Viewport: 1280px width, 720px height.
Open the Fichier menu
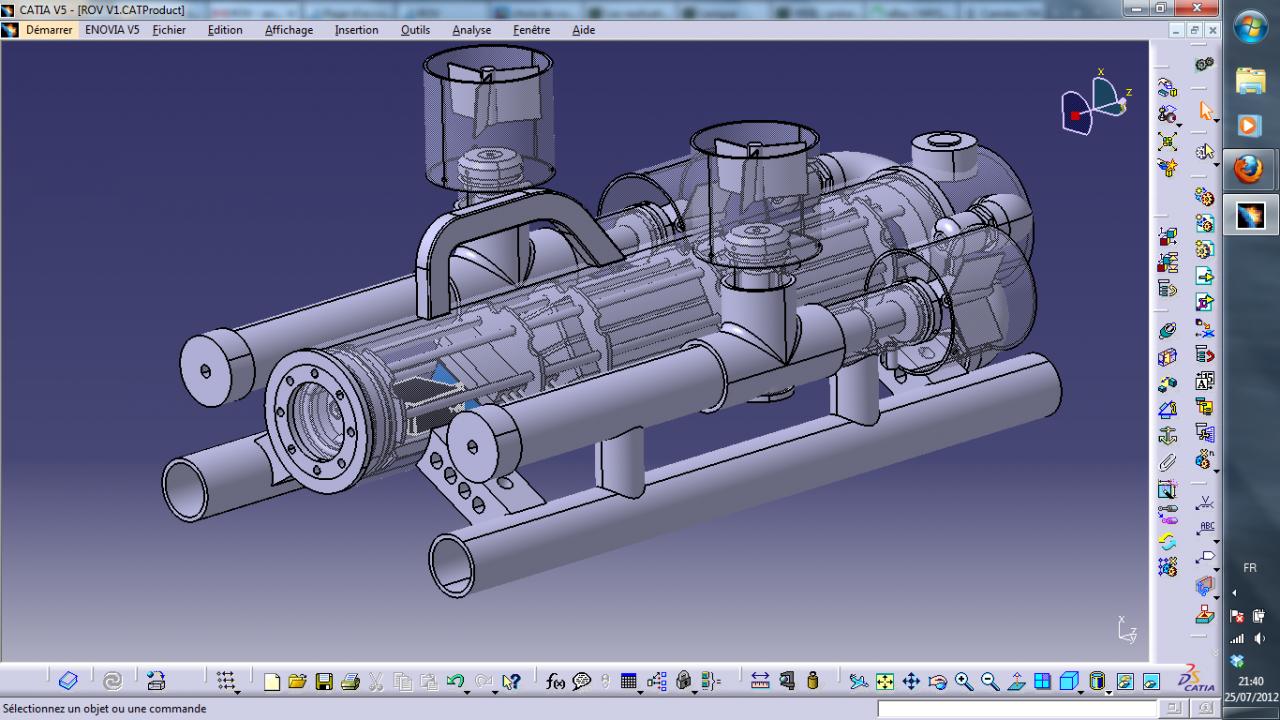coord(169,30)
